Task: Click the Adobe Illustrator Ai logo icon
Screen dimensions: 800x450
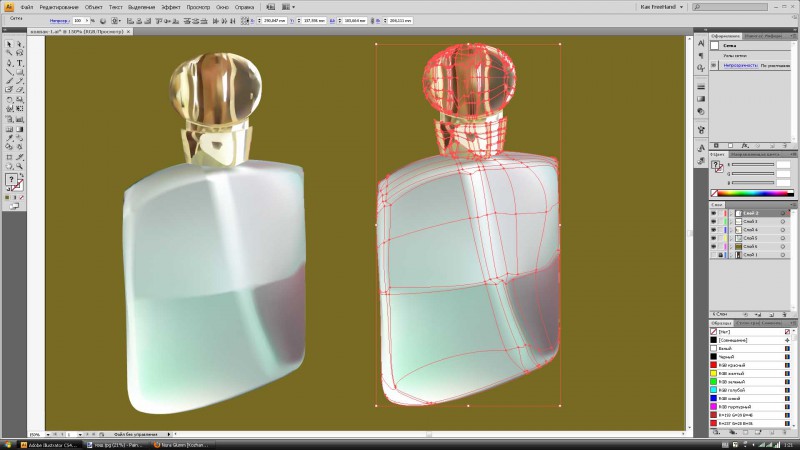Action: [x=7, y=6]
